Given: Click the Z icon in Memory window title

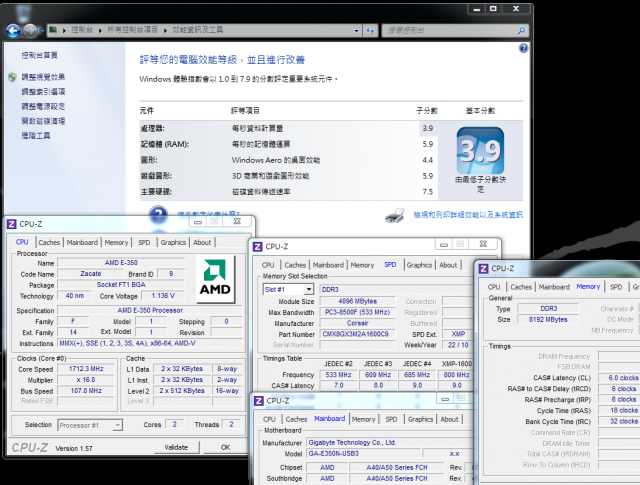Looking at the screenshot, I should pyautogui.click(x=483, y=269).
